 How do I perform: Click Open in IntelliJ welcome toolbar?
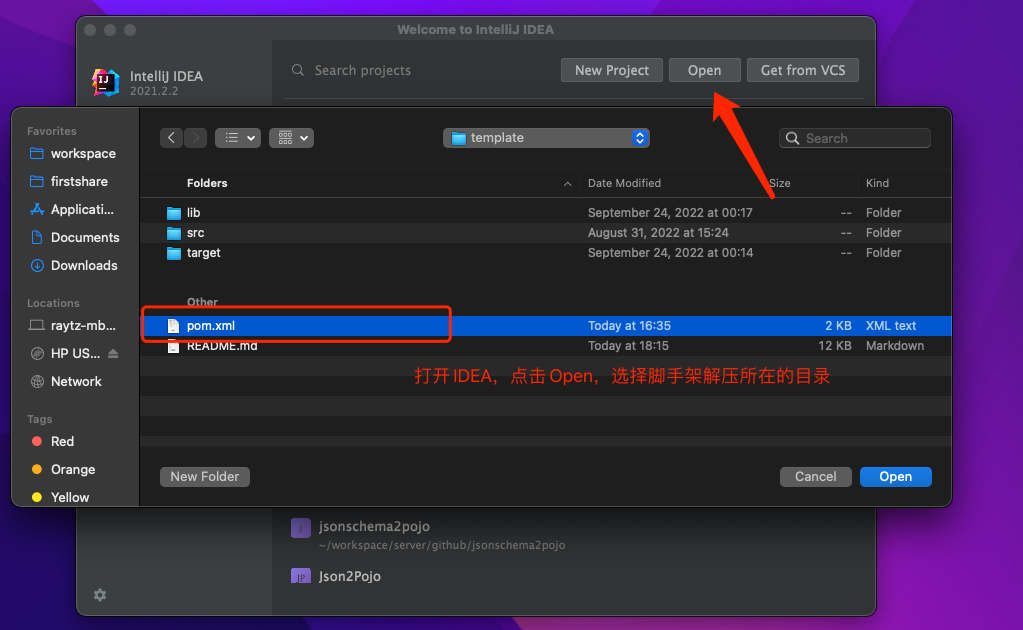point(705,70)
